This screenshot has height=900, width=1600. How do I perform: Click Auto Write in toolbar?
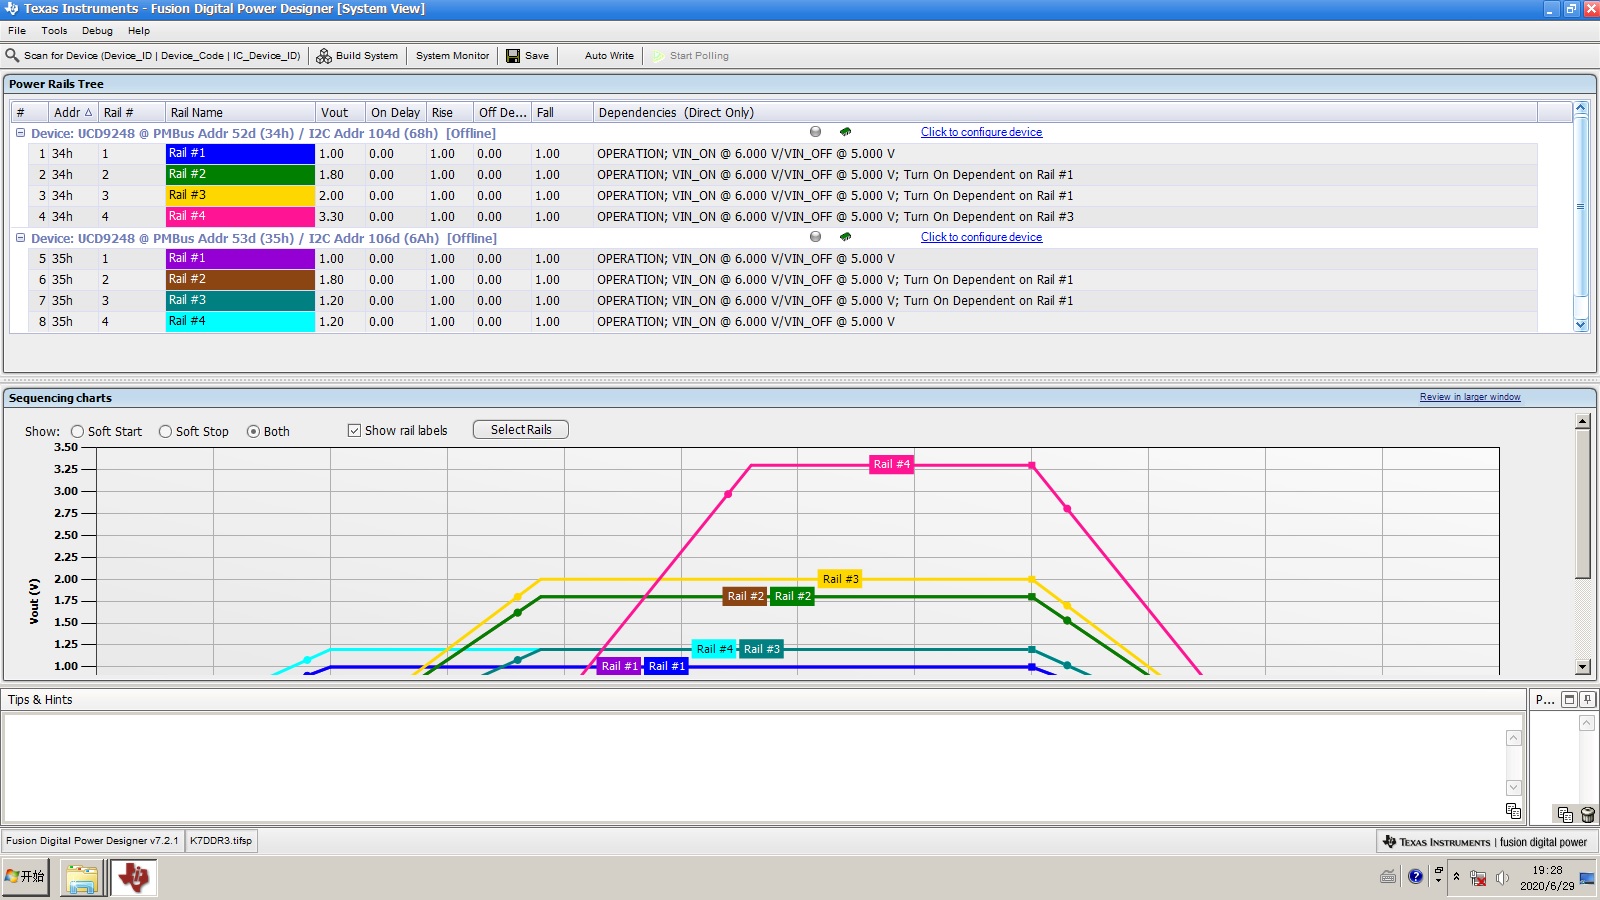609,56
